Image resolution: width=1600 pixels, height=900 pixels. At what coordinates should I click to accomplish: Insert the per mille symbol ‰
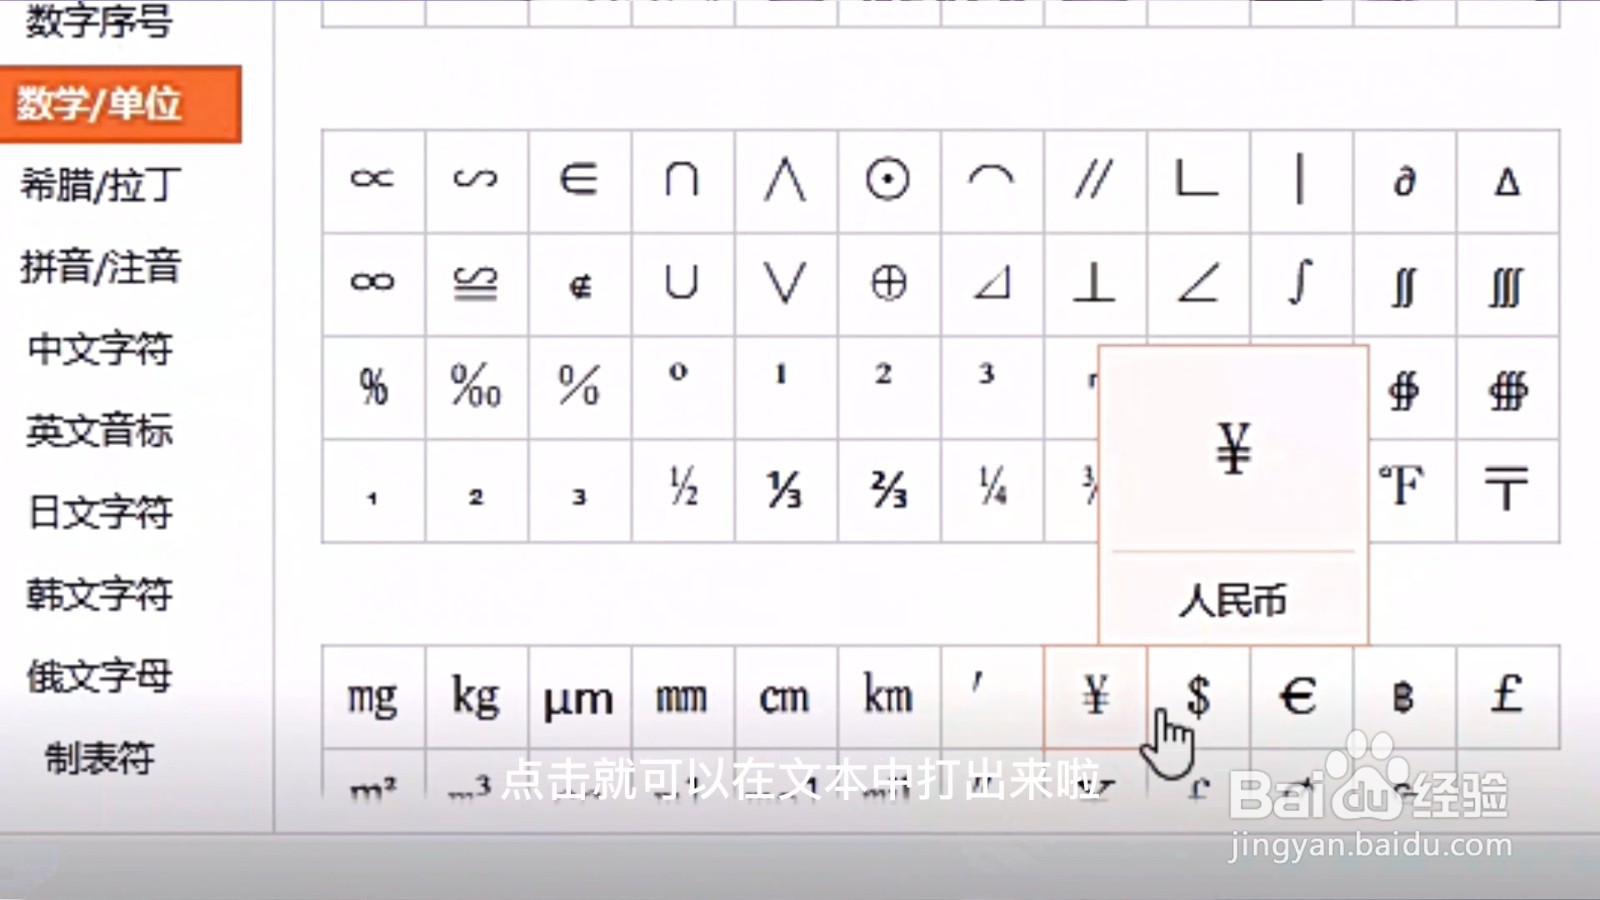pos(476,387)
